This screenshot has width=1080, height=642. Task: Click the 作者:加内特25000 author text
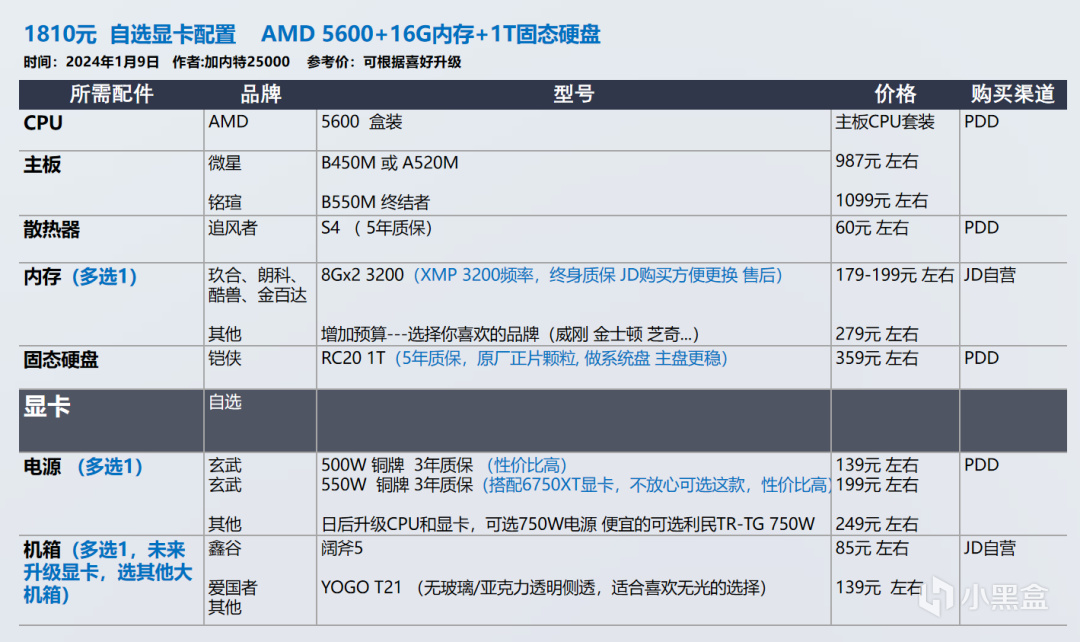pos(230,62)
